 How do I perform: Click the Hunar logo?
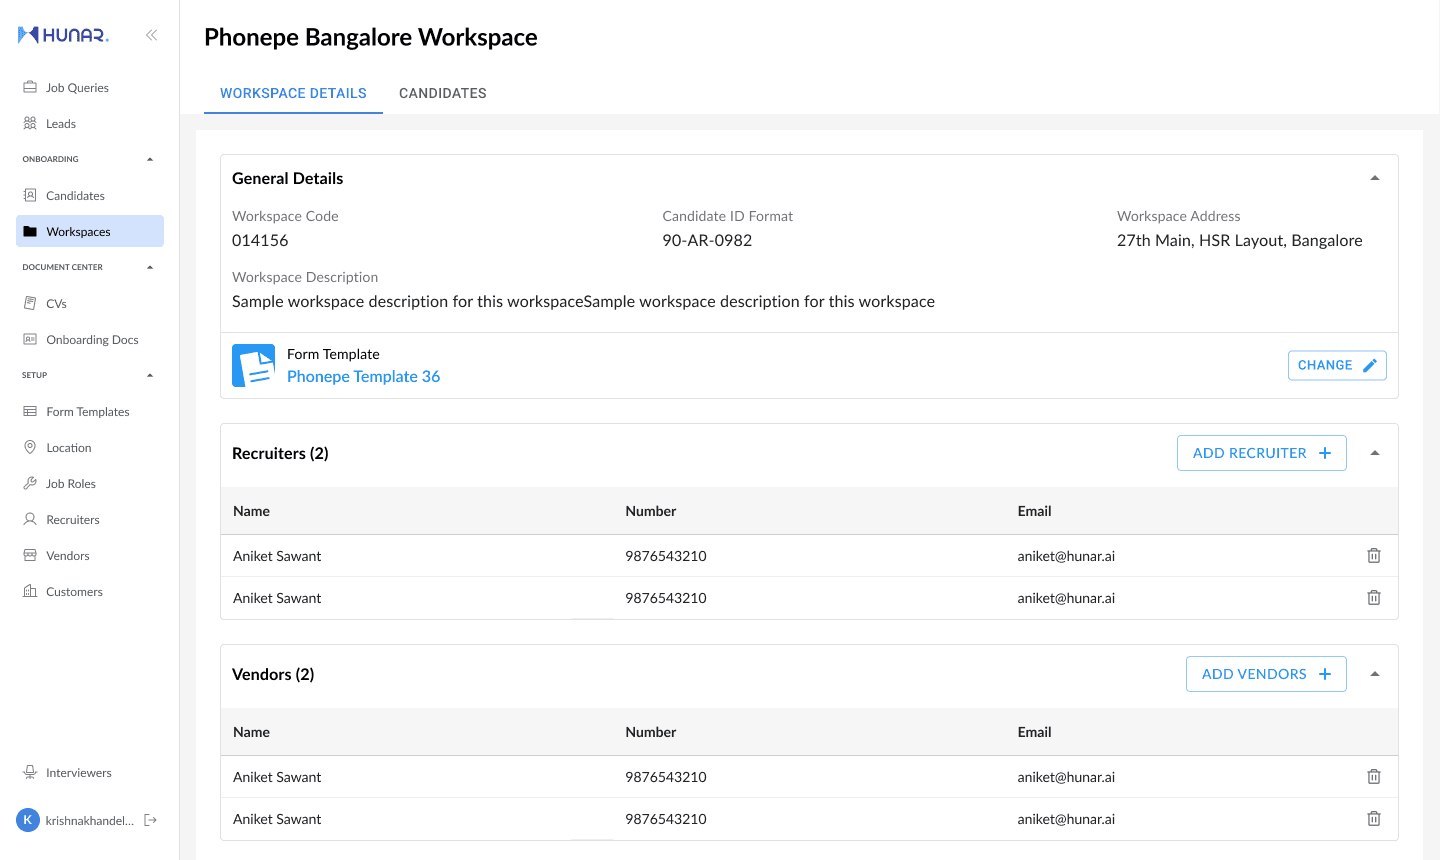[x=64, y=35]
